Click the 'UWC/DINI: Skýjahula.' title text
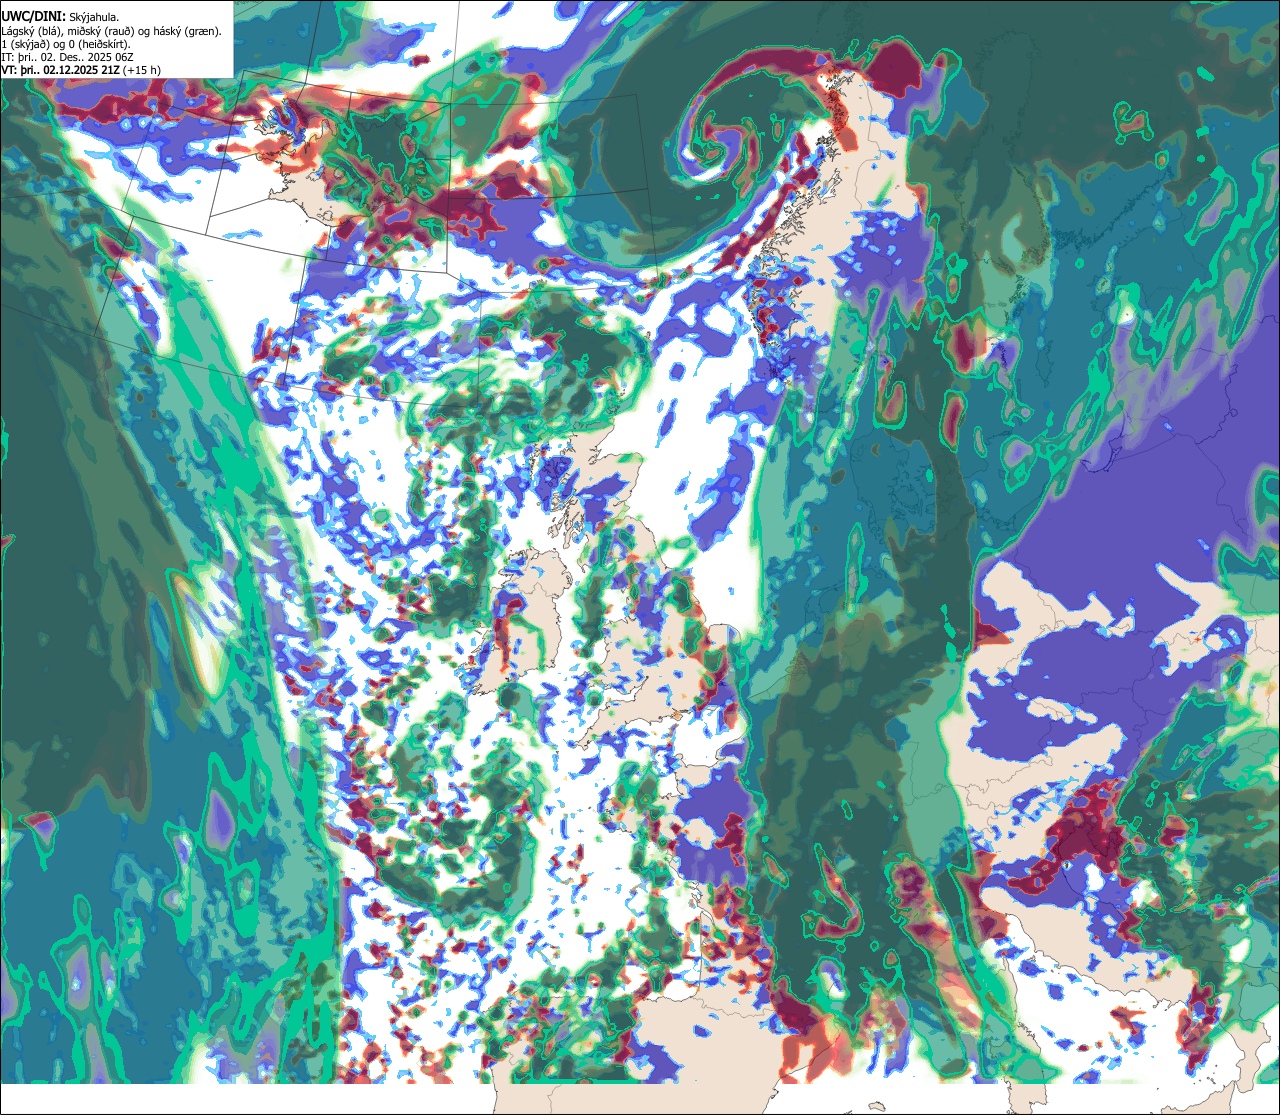Image resolution: width=1280 pixels, height=1115 pixels. 60,17
